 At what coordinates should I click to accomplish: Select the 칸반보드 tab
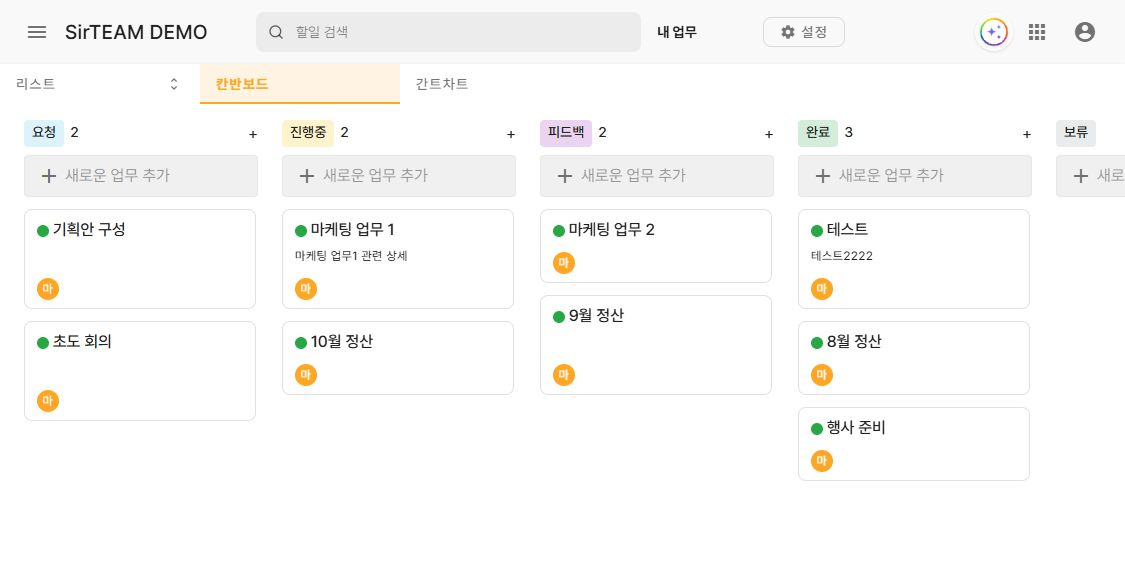[x=300, y=84]
